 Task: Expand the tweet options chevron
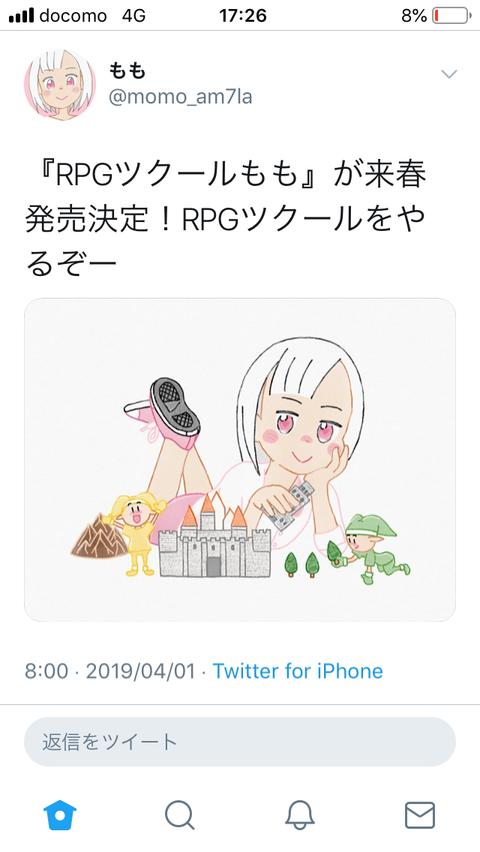point(449,74)
